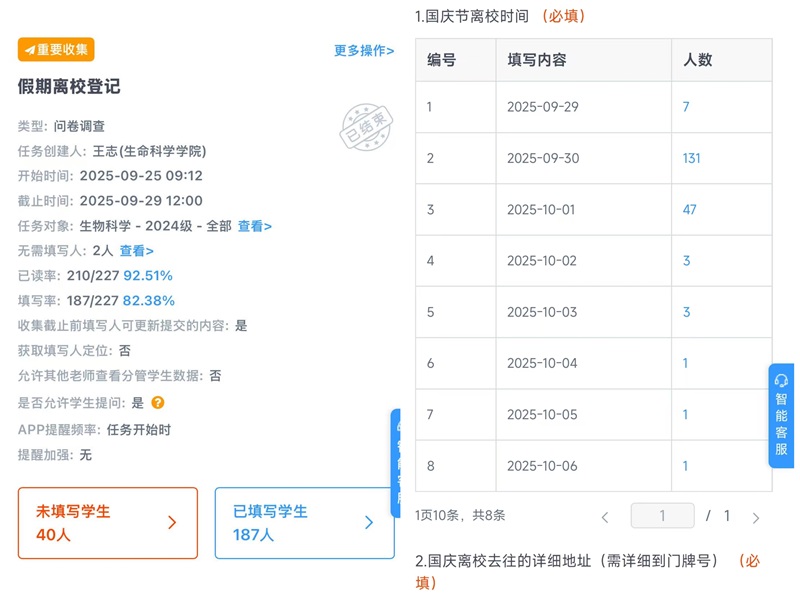View 无需填写人 list via 查看 link

click(136, 251)
